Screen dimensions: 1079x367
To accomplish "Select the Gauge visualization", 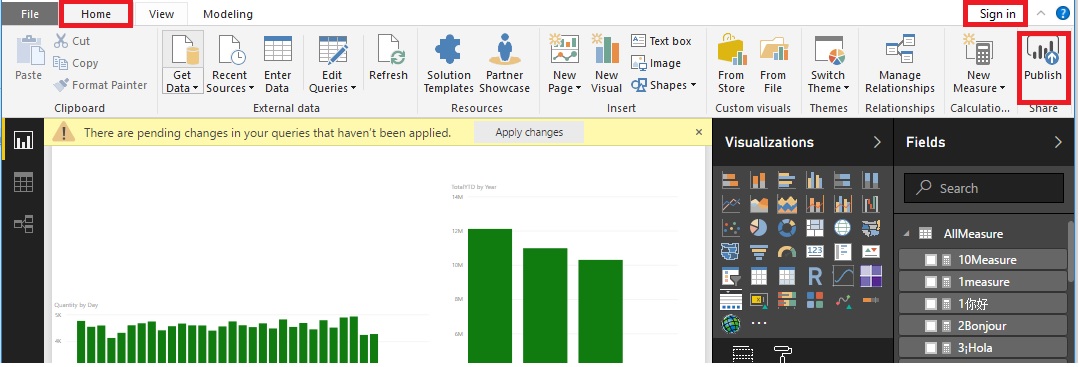I will [x=787, y=251].
